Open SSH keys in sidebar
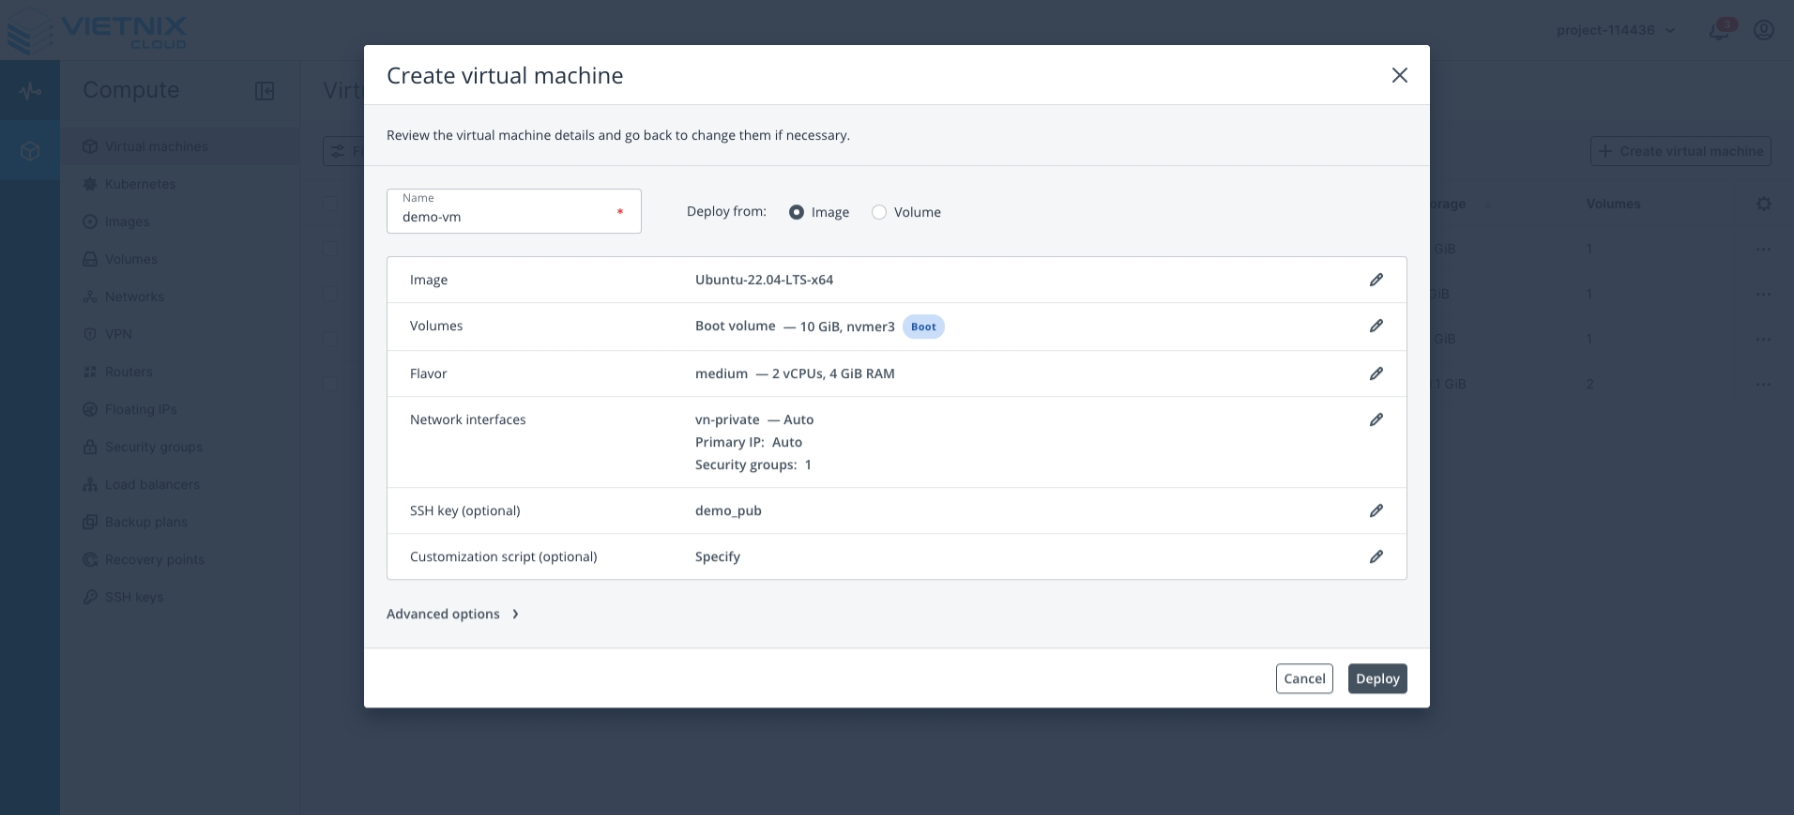Viewport: 1794px width, 815px height. point(180,596)
